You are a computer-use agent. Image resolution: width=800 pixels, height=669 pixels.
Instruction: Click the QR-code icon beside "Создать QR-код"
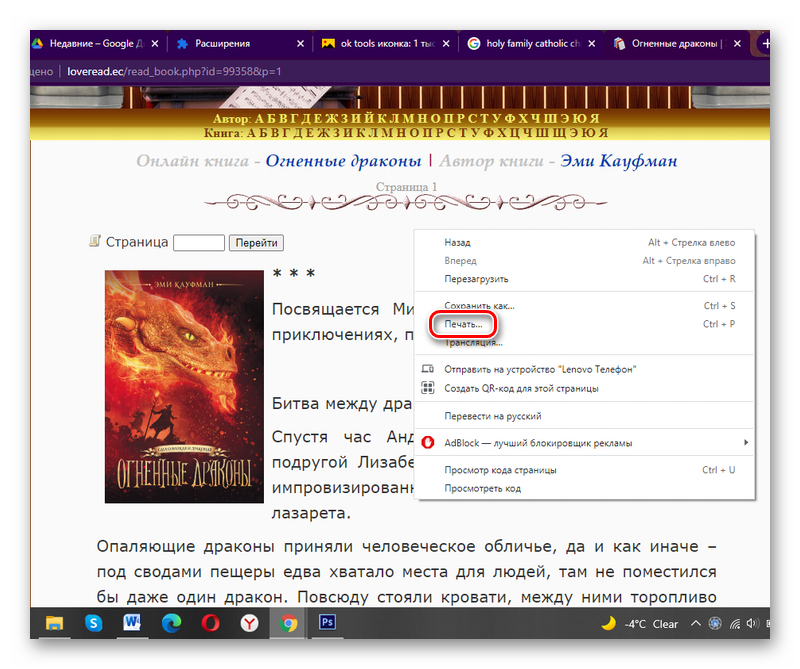[430, 387]
